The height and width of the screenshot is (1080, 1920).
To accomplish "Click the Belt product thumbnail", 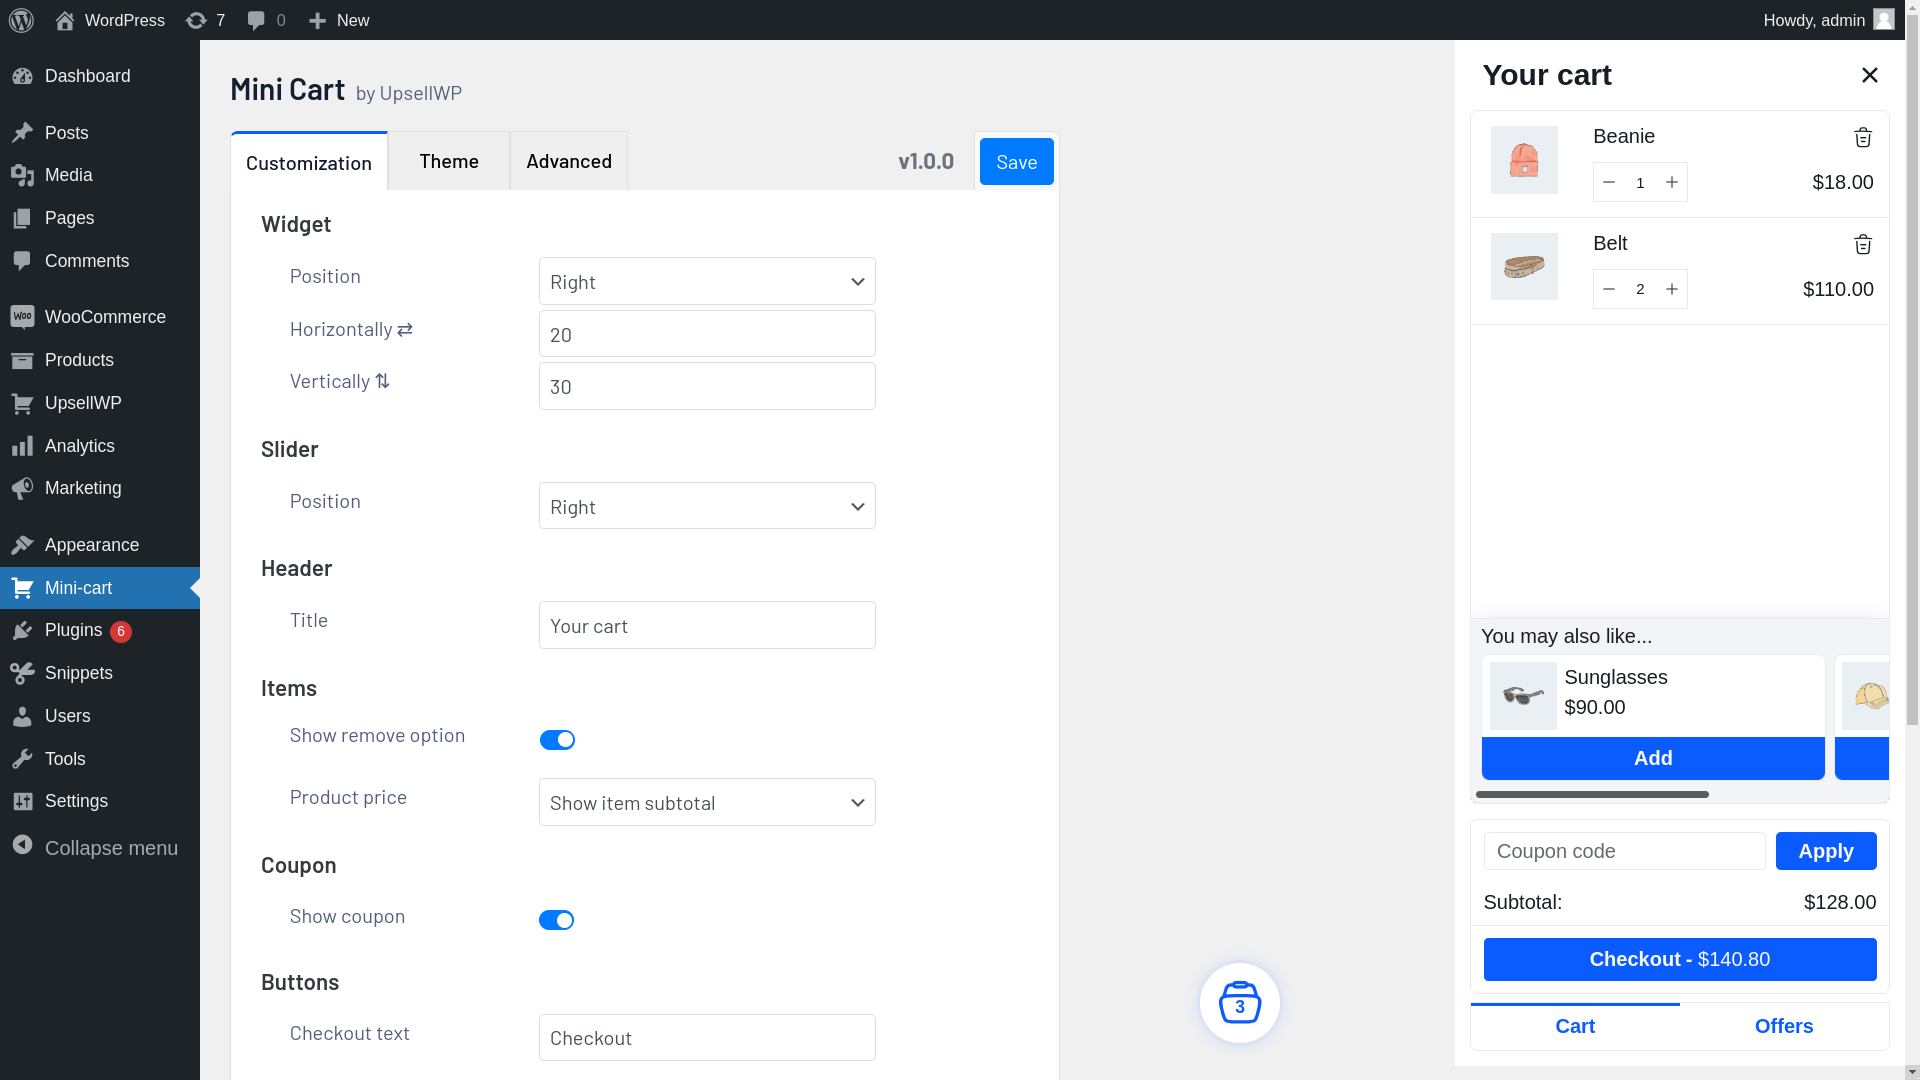I will pos(1524,267).
